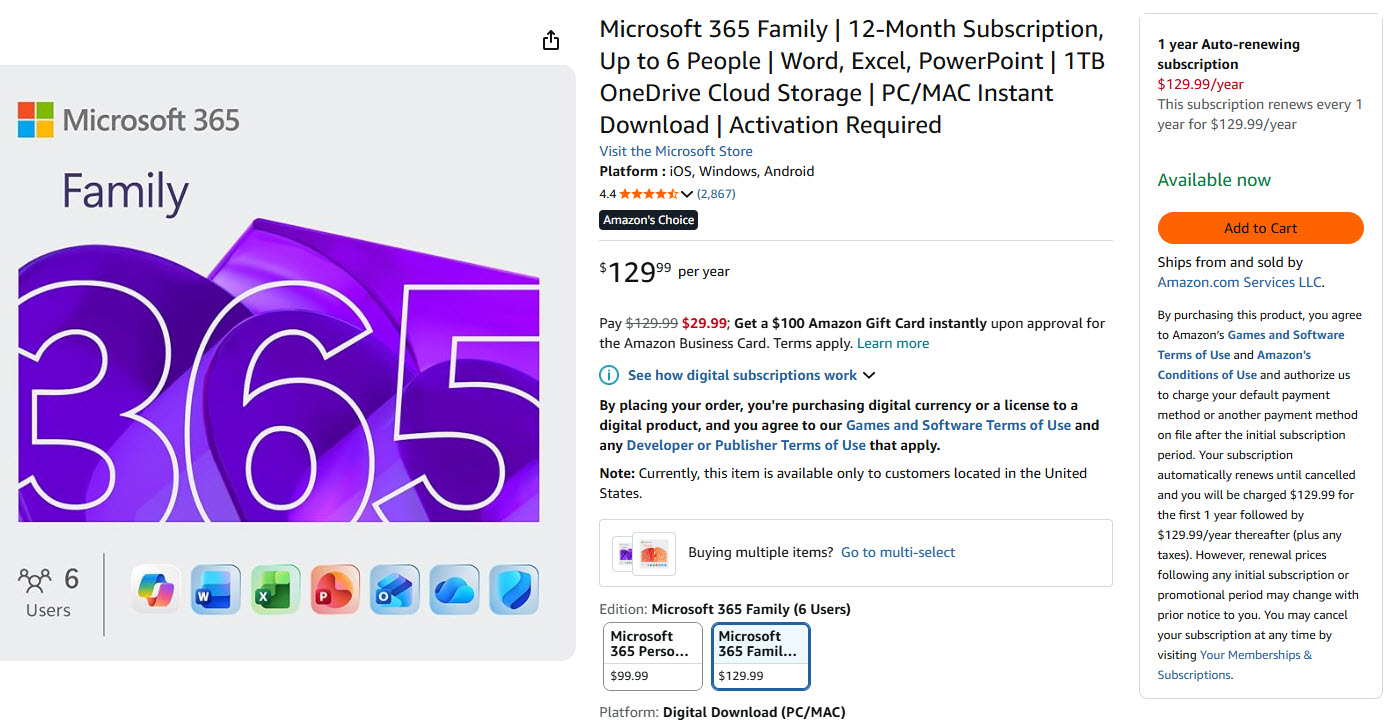Add the subscription to cart
The image size is (1391, 722).
[x=1260, y=228]
